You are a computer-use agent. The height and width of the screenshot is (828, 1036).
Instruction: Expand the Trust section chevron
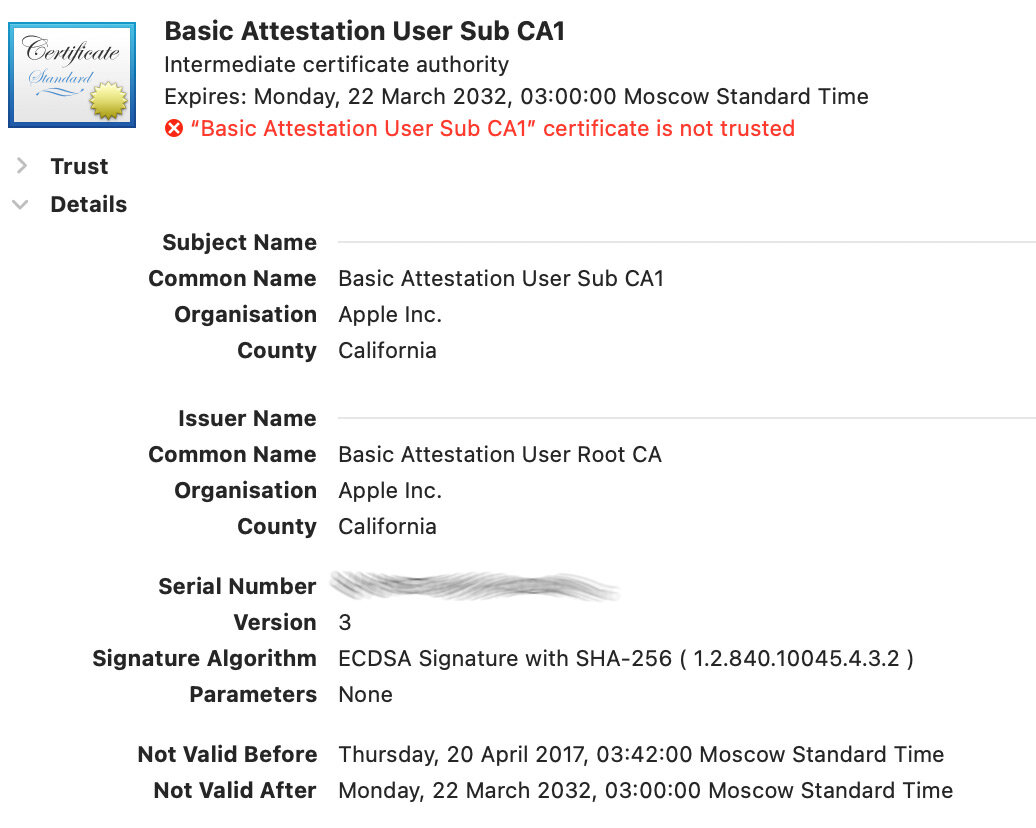[x=21, y=166]
